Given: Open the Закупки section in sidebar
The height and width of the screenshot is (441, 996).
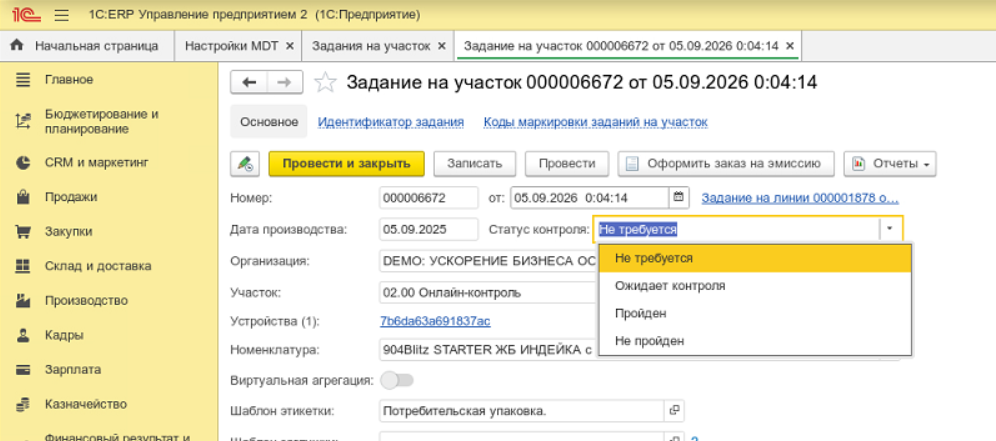Looking at the screenshot, I should [68, 231].
